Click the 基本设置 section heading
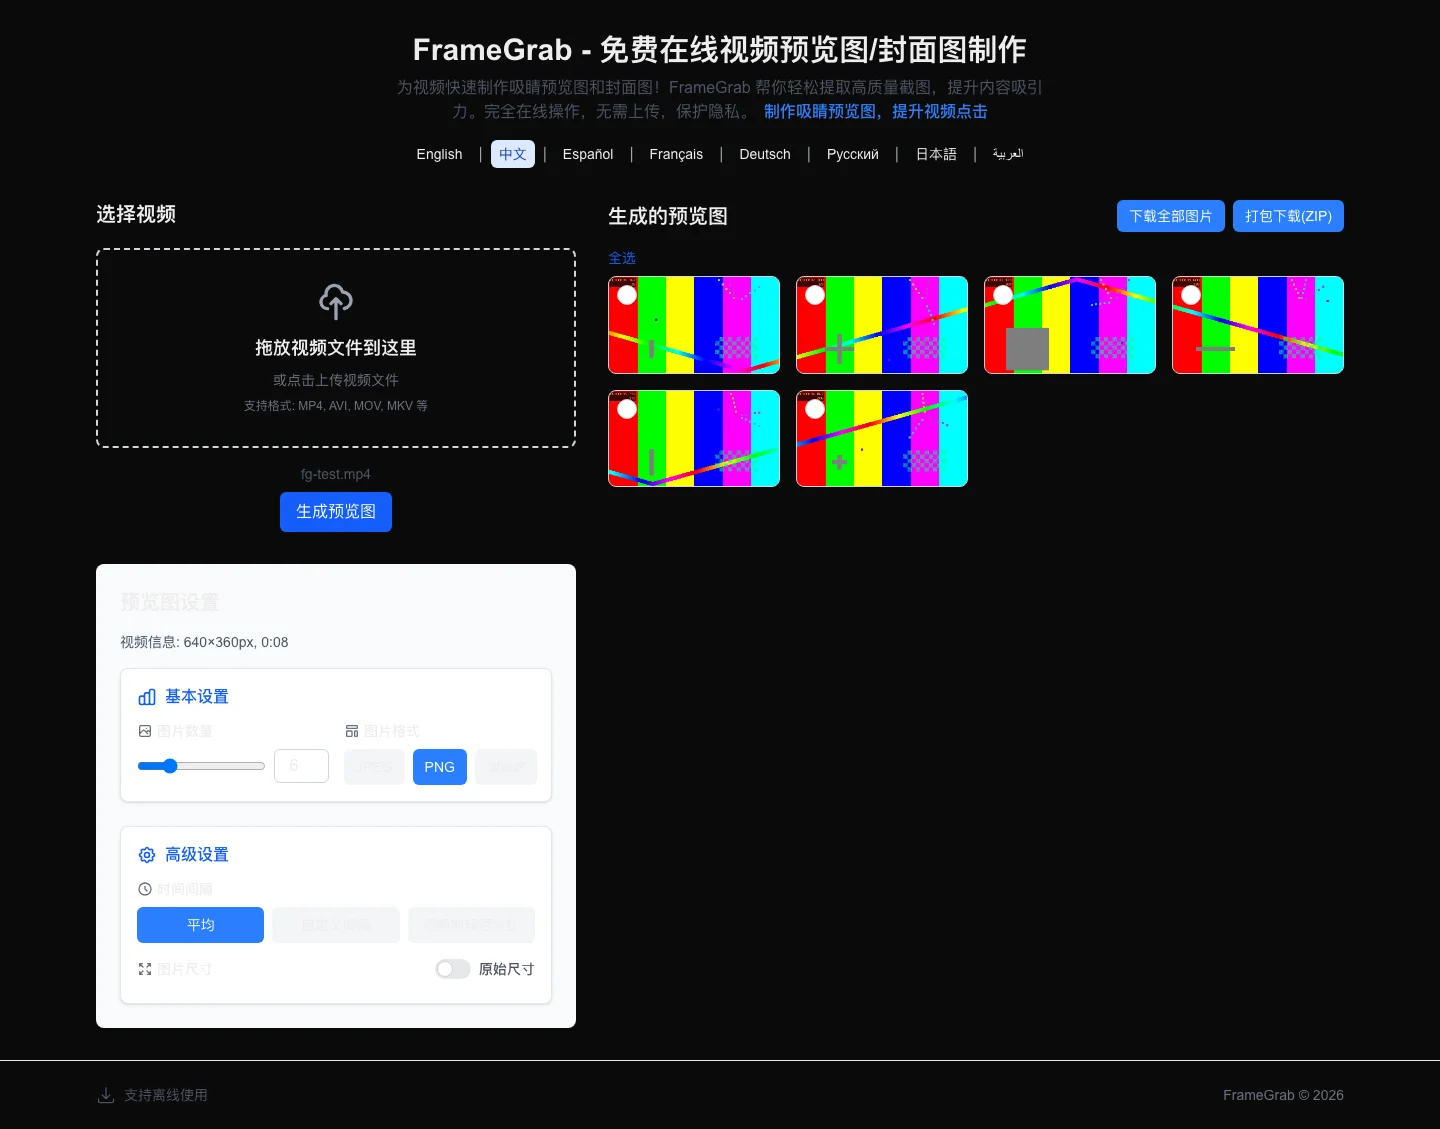The image size is (1440, 1129). 197,697
